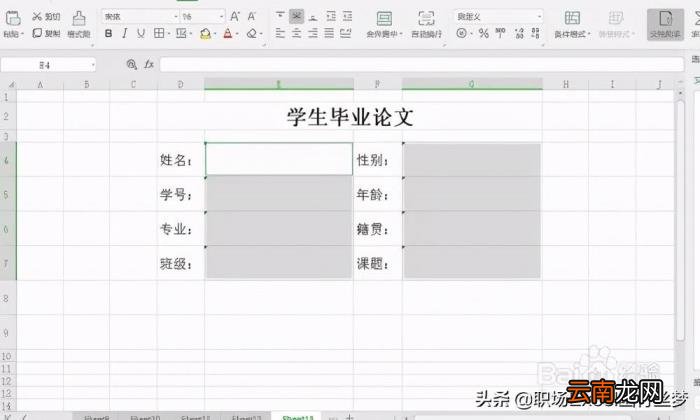Apply percent style

[483, 33]
